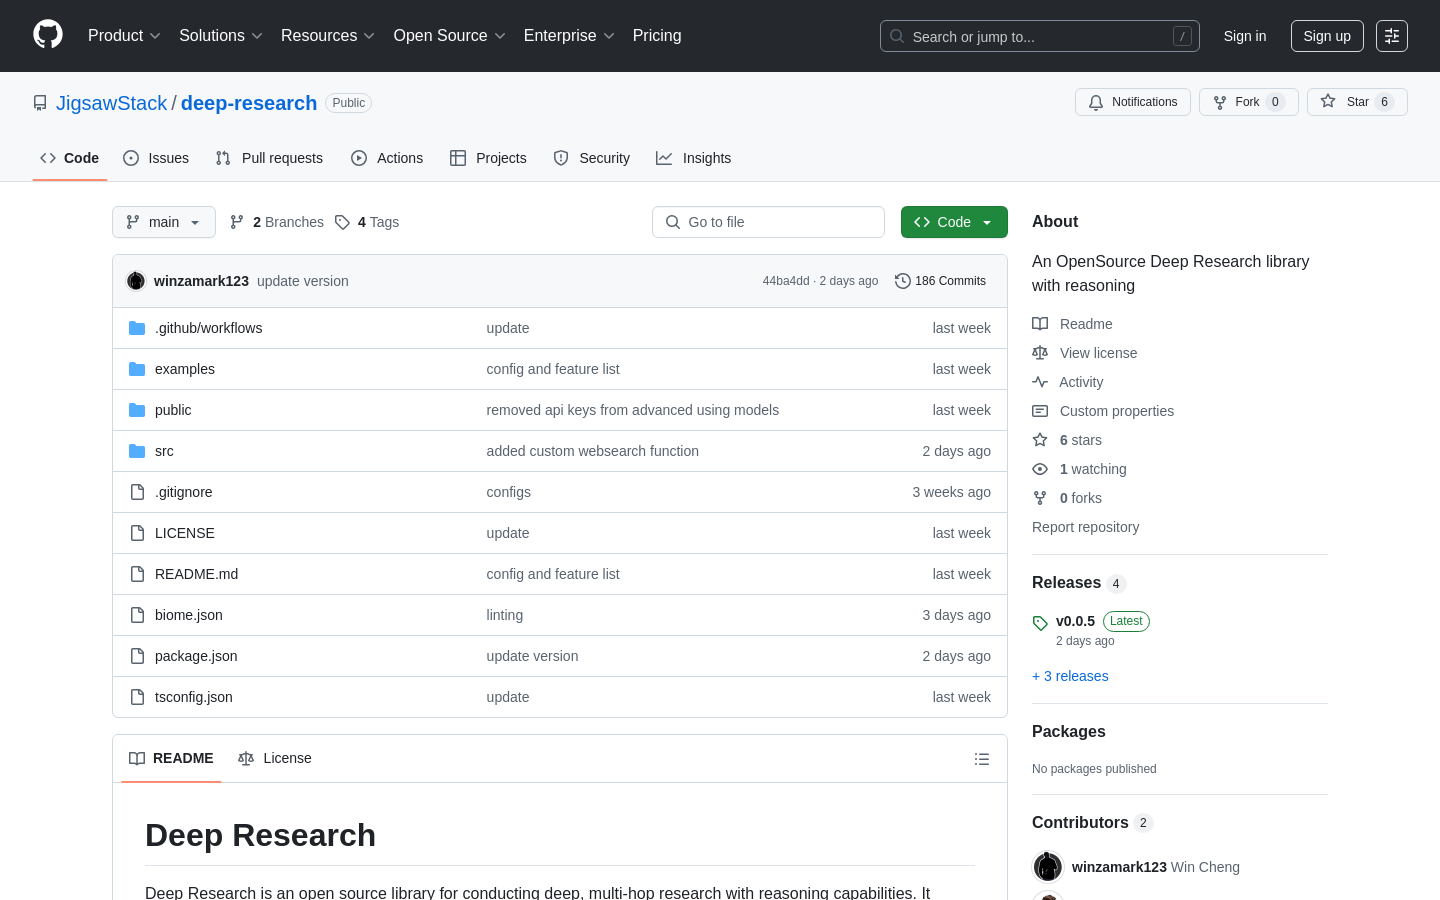Viewport: 1440px width, 900px height.
Task: Click the Readme book icon in About
Action: tap(1040, 324)
